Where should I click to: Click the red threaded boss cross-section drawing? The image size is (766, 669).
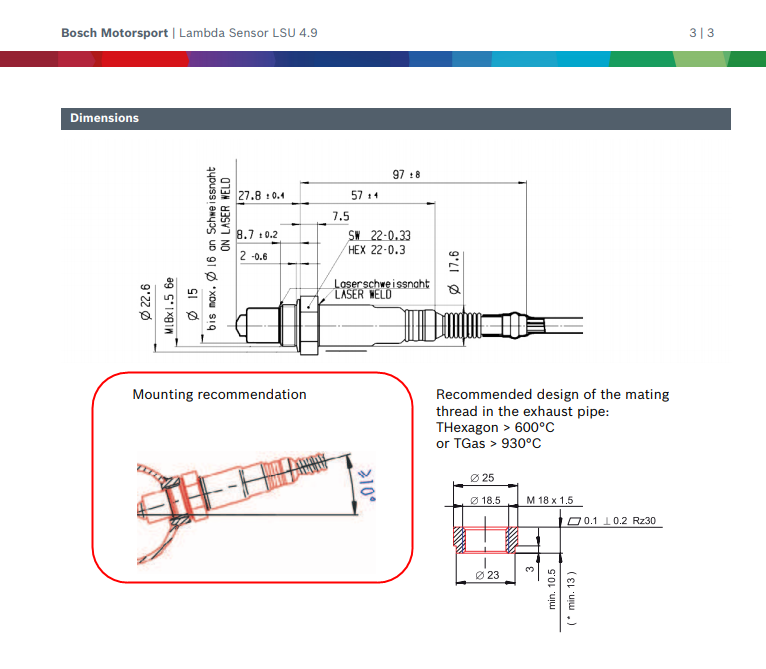pos(485,540)
